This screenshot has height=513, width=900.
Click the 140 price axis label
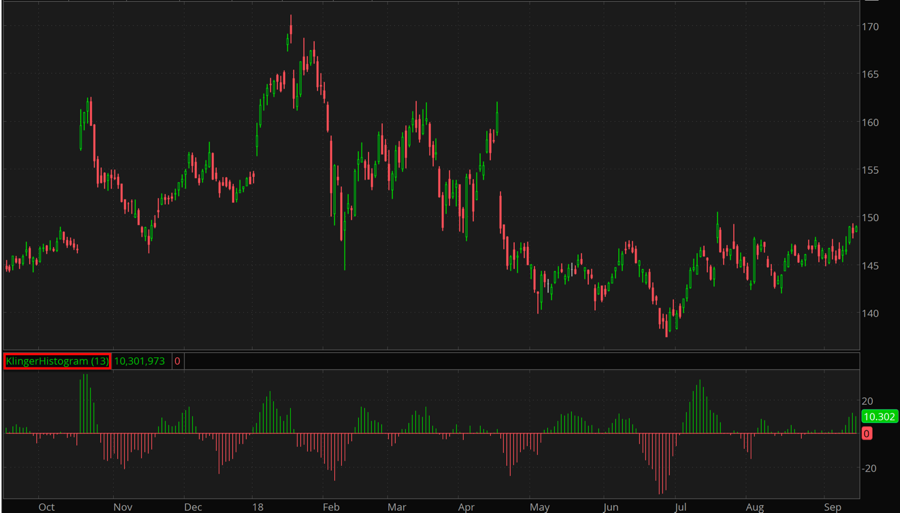tap(871, 313)
